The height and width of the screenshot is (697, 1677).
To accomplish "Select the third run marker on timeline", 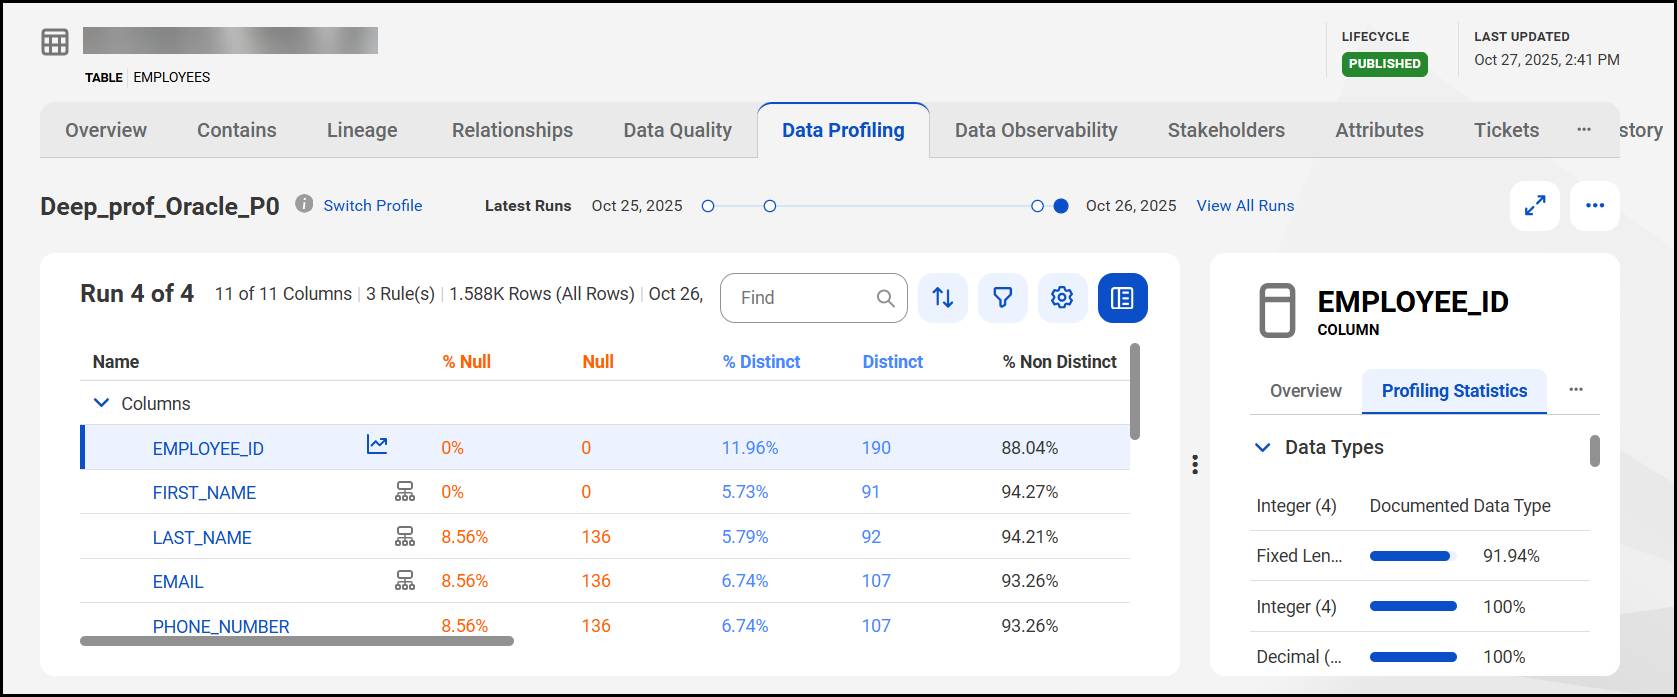I will click(x=1038, y=206).
